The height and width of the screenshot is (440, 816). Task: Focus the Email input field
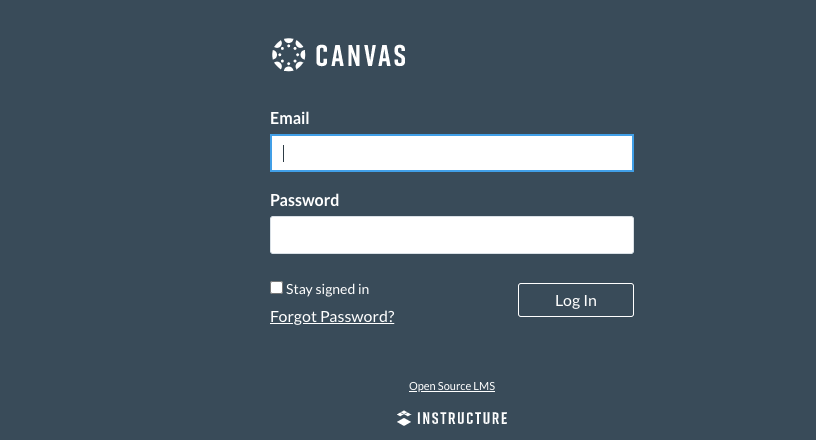coord(451,153)
